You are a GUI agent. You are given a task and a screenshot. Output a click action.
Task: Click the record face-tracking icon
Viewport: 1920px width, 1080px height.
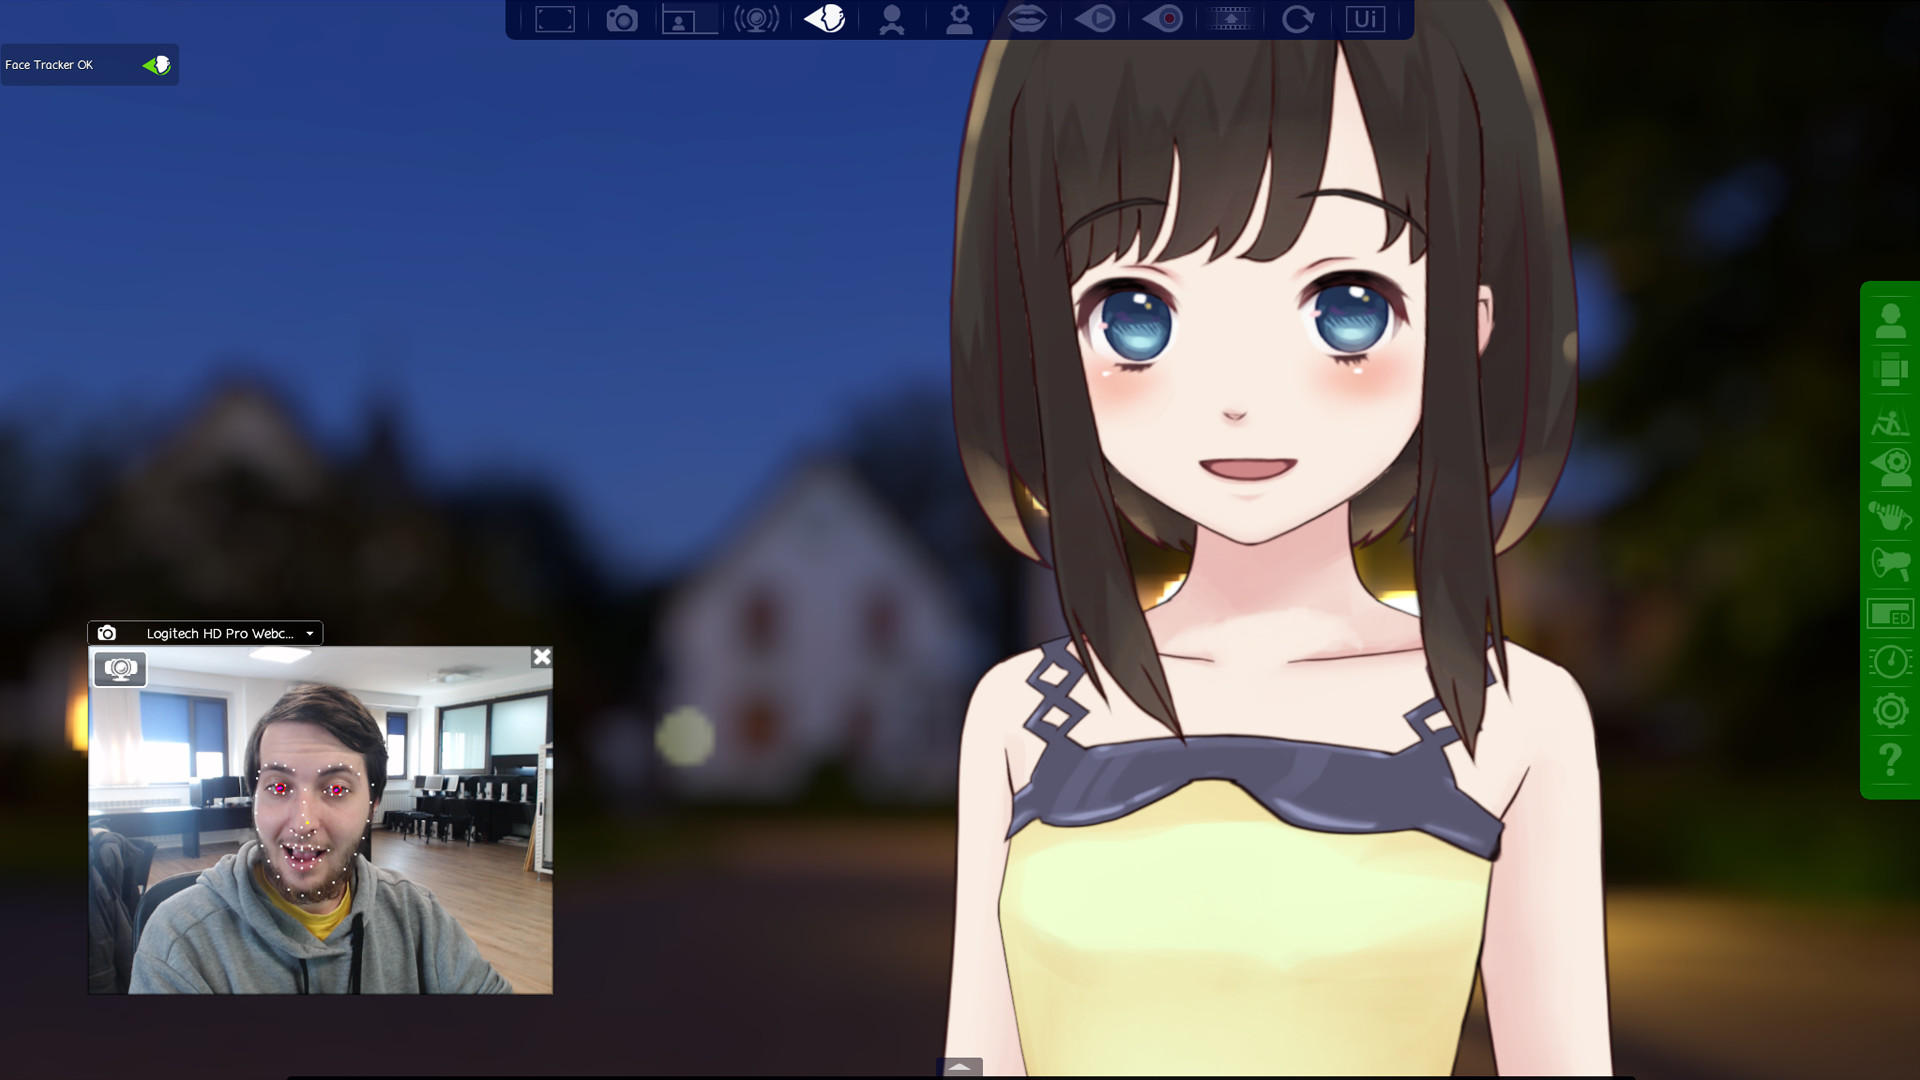[x=1163, y=19]
